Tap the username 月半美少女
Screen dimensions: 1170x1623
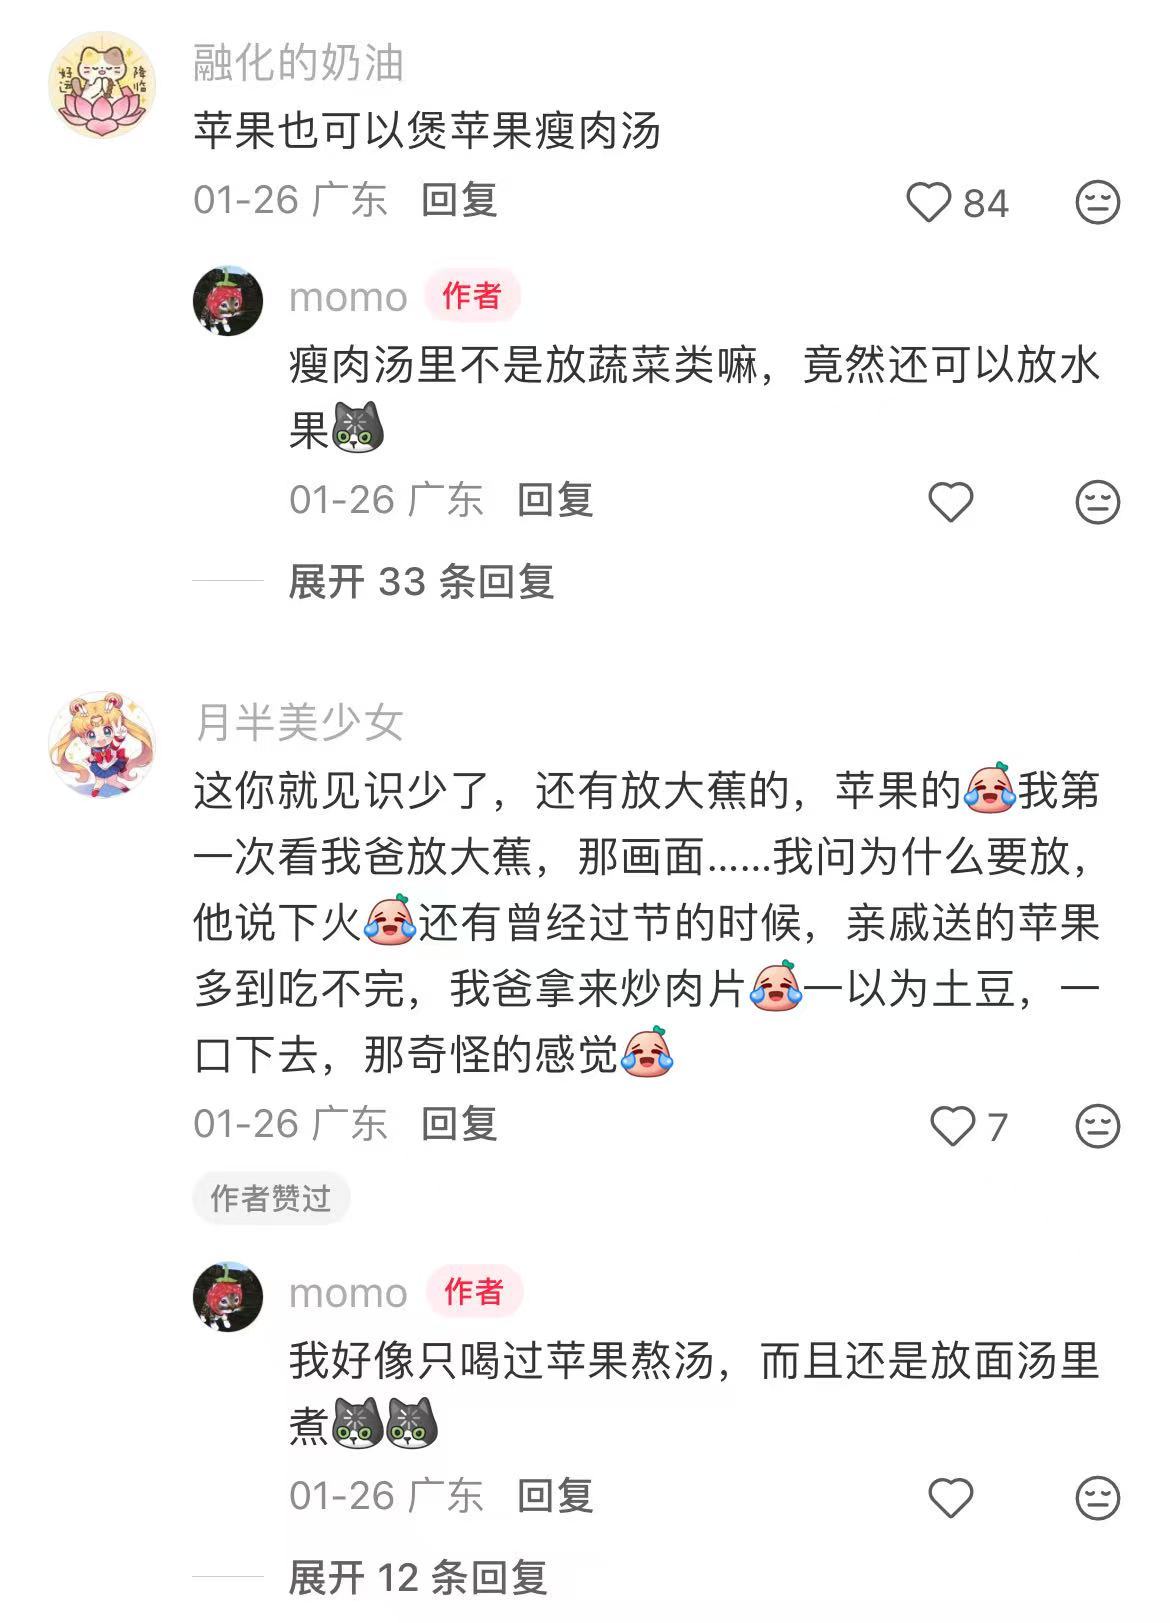pos(299,722)
